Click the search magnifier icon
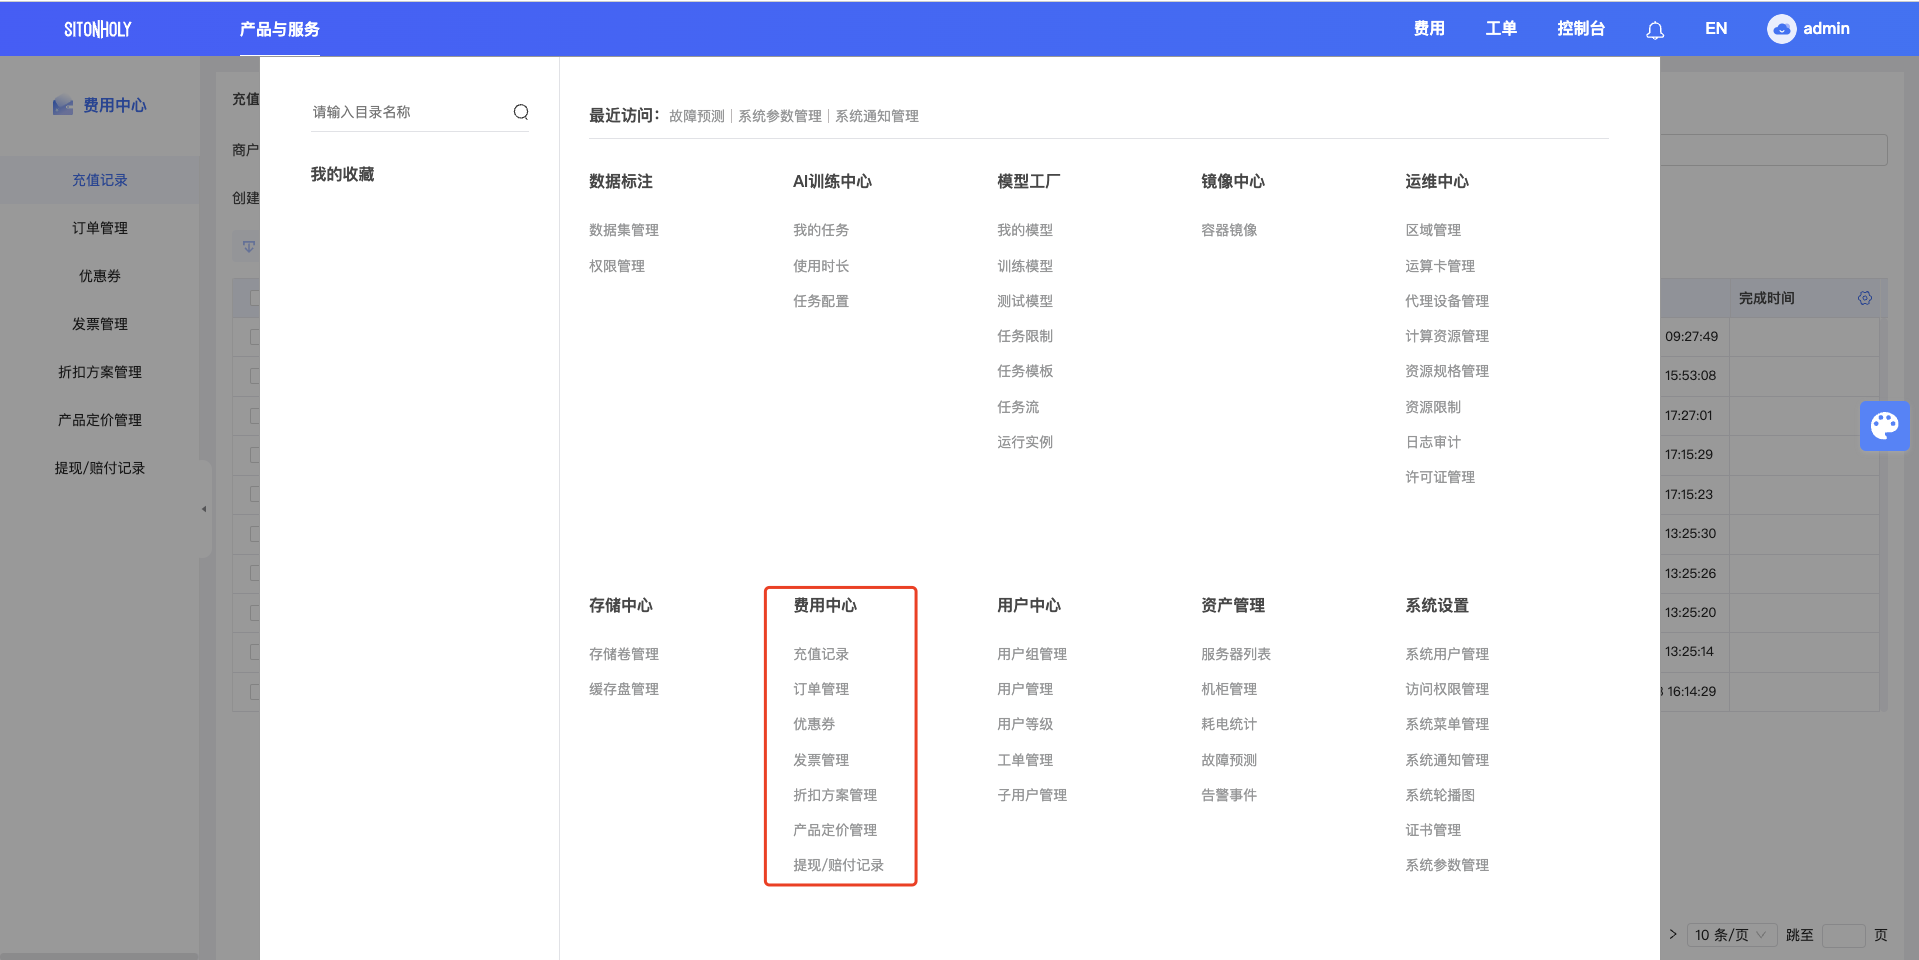The image size is (1919, 960). [521, 112]
